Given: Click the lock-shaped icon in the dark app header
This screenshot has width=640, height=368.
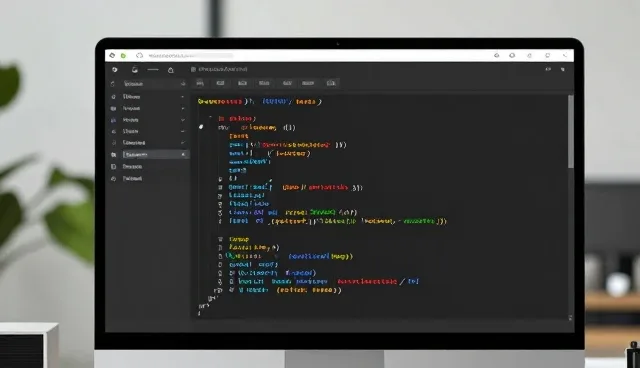Looking at the screenshot, I should pos(171,70).
